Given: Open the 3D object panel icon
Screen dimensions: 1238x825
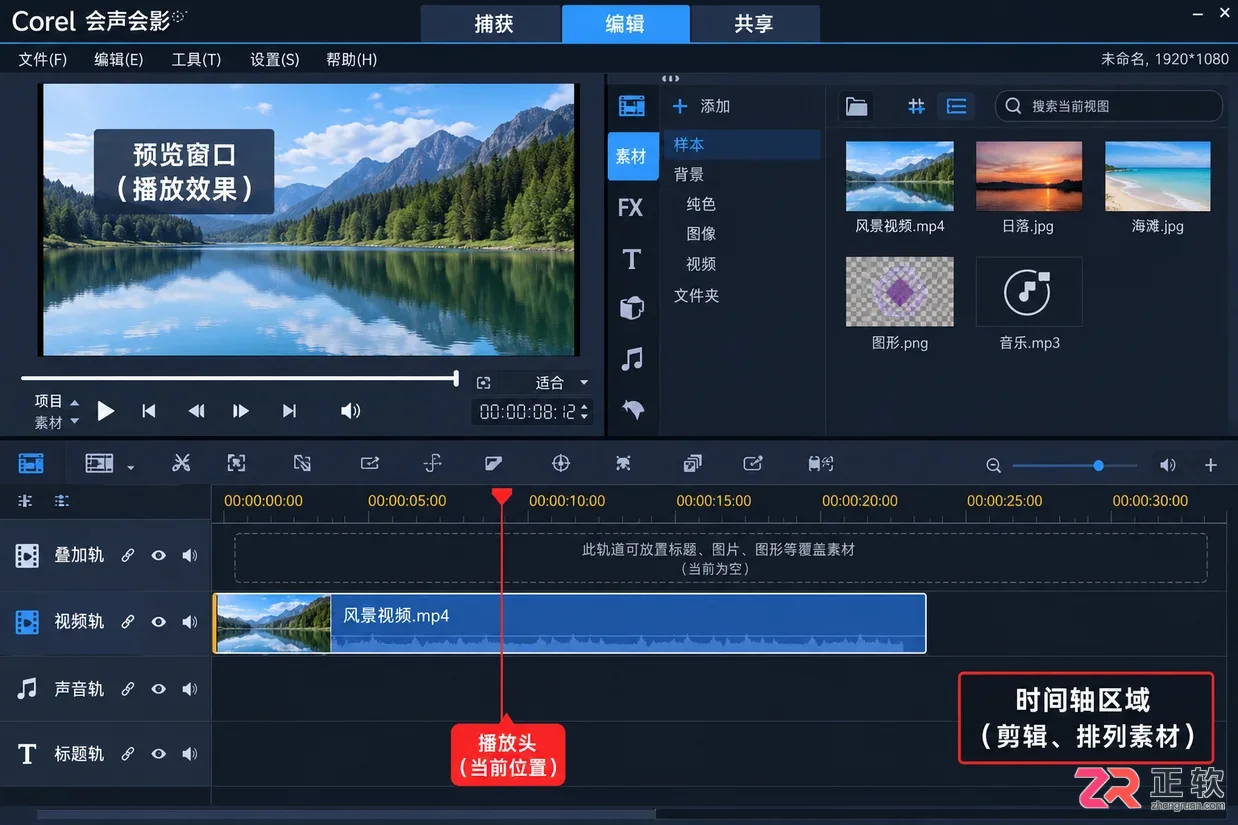Looking at the screenshot, I should [631, 308].
